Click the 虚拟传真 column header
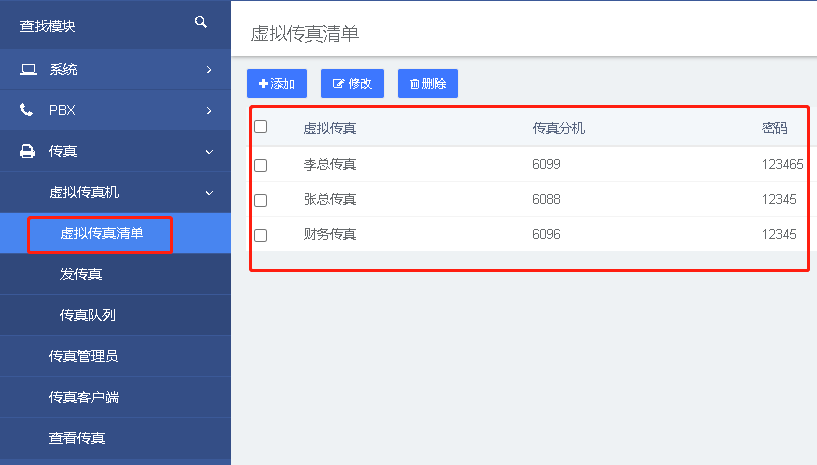This screenshot has height=465, width=817. tap(330, 128)
